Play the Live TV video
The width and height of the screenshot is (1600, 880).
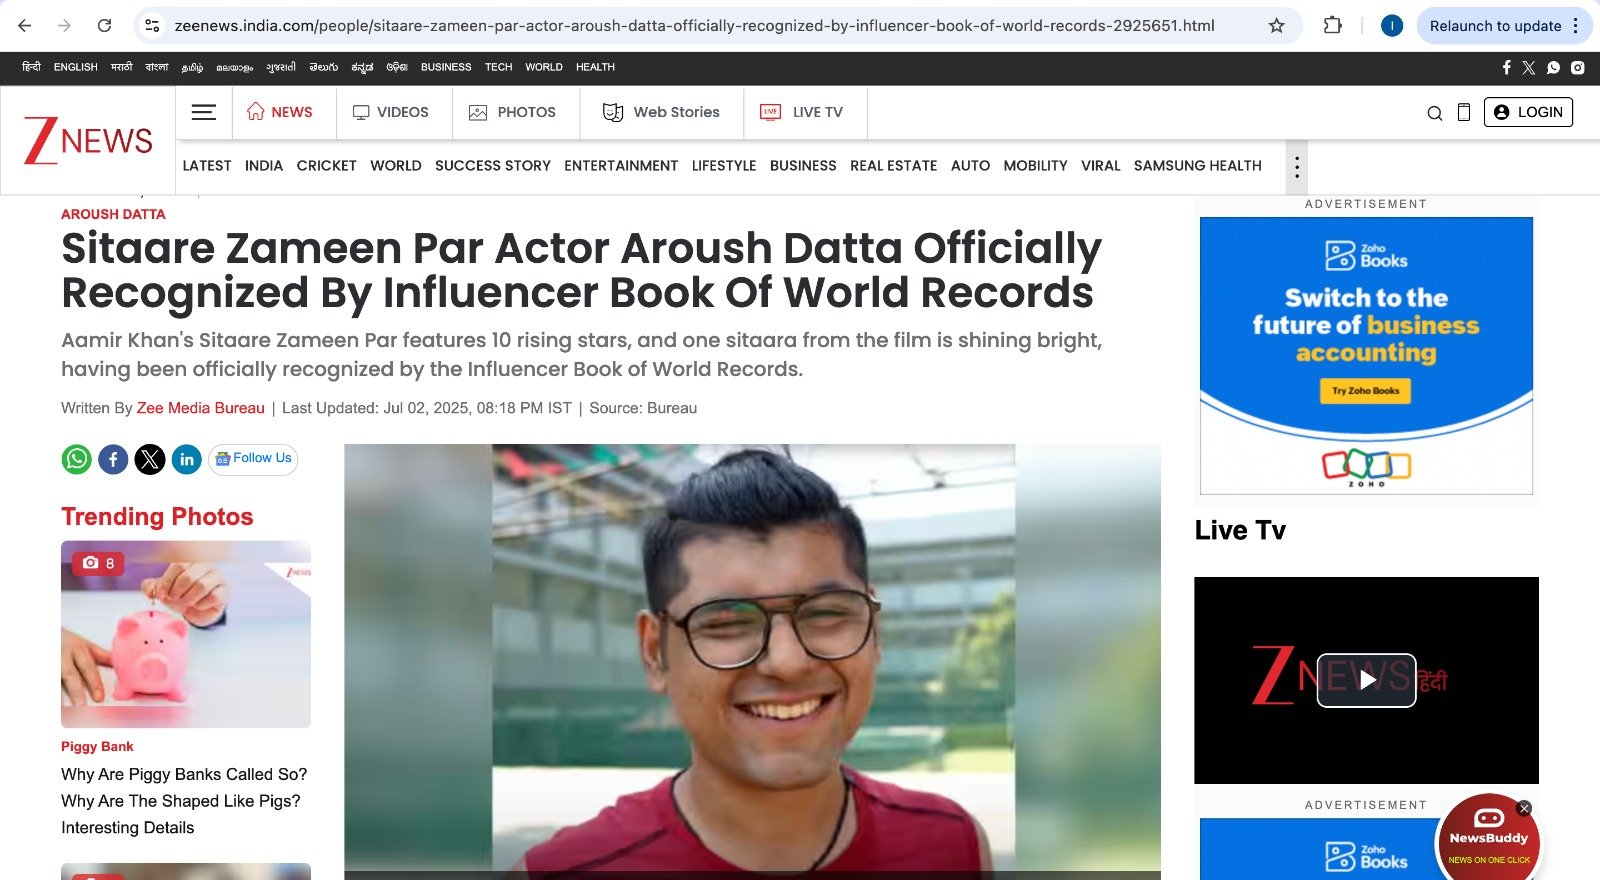pyautogui.click(x=1366, y=680)
